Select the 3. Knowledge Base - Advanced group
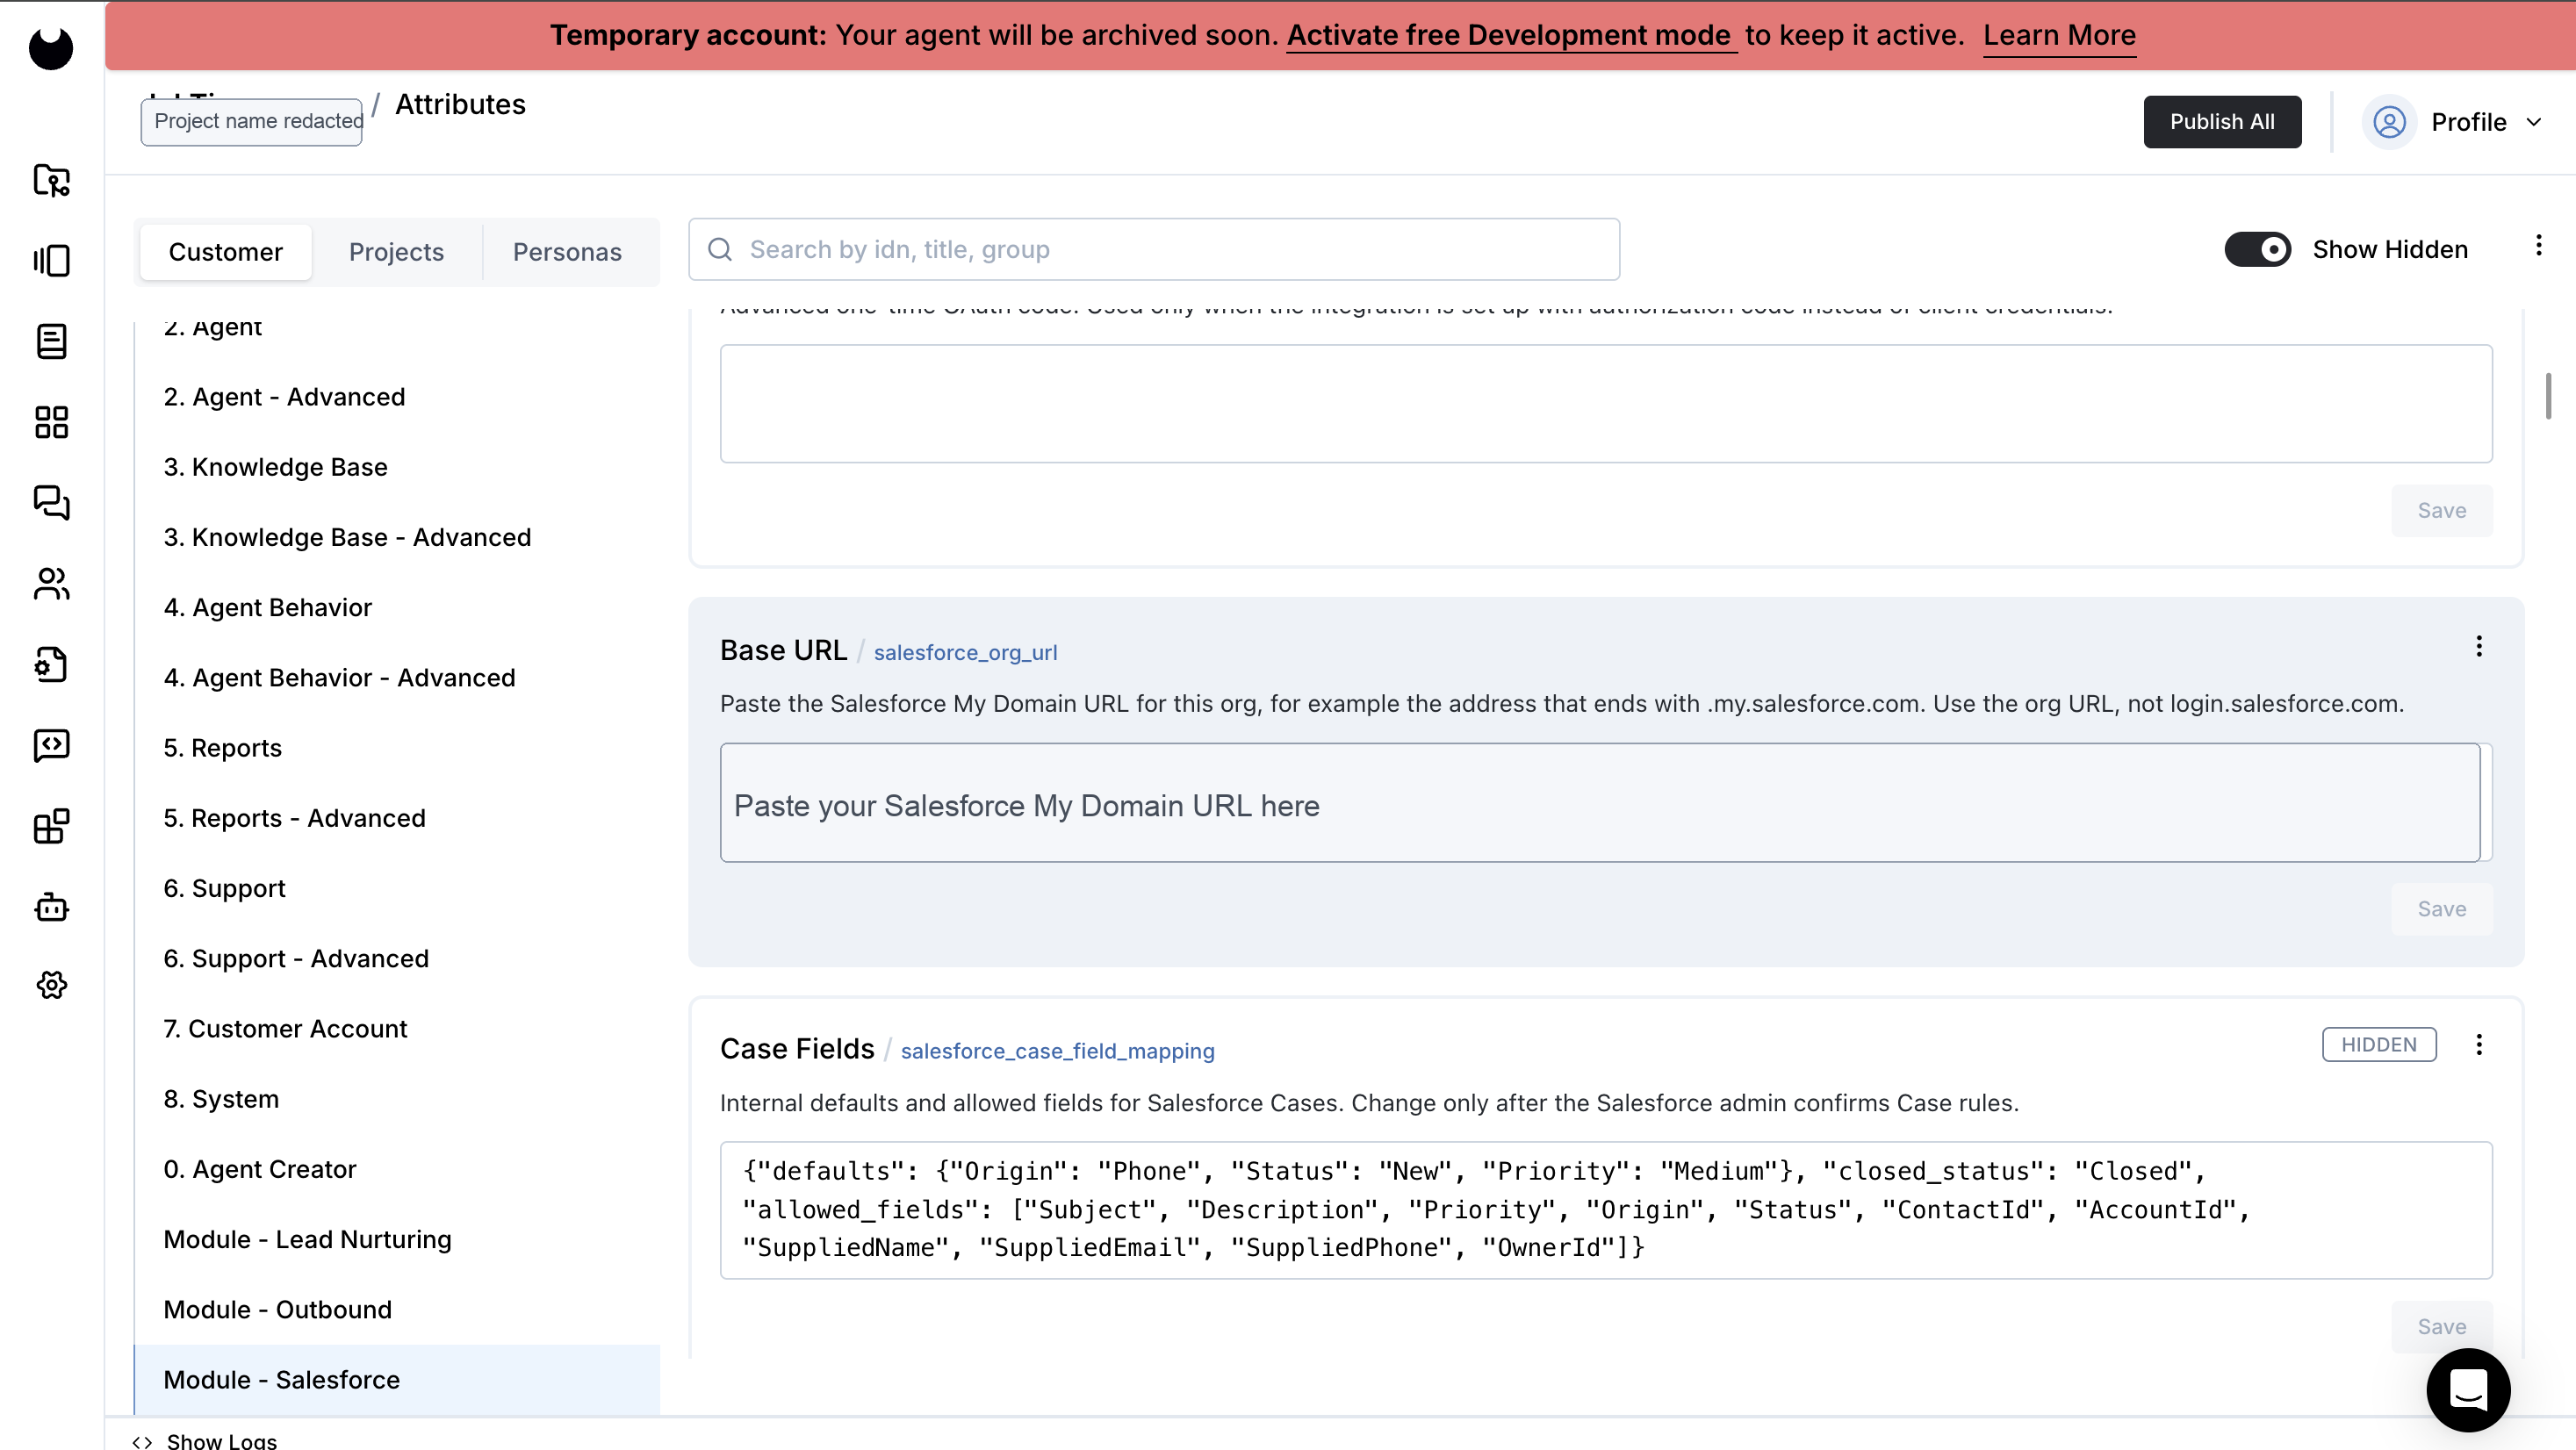 tap(397, 537)
